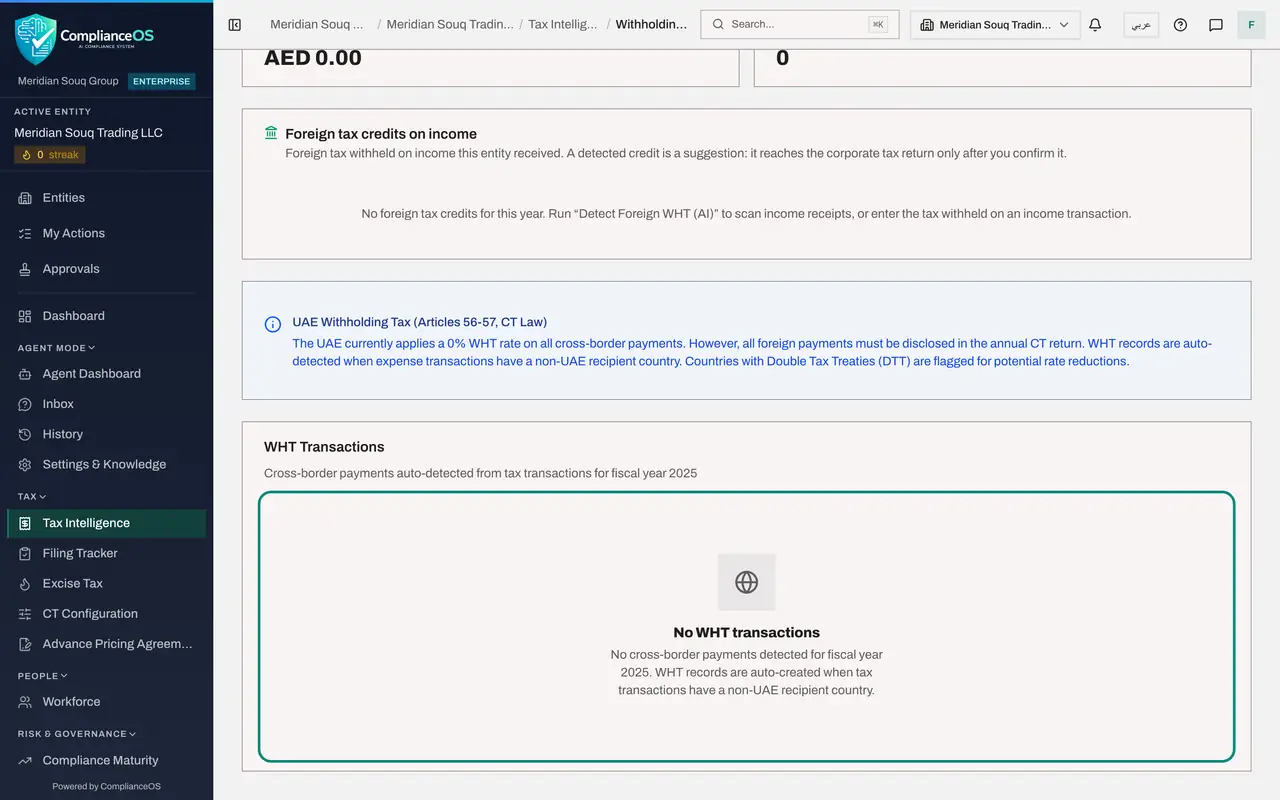Collapse the TAX sidebar section
The height and width of the screenshot is (800, 1280).
point(32,496)
